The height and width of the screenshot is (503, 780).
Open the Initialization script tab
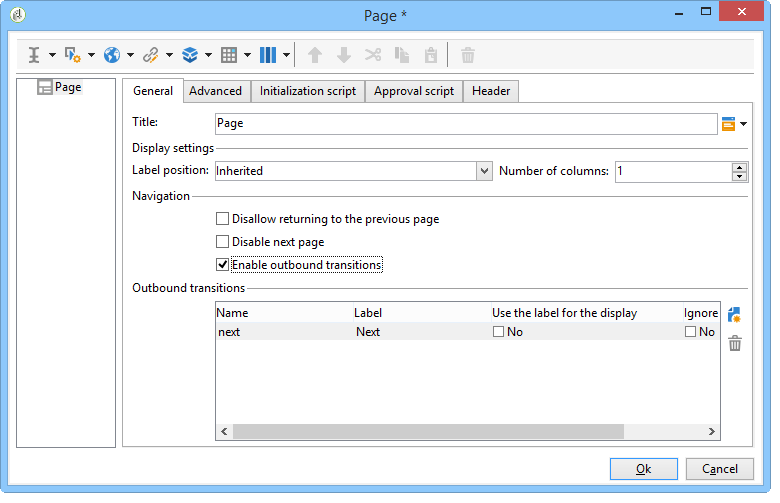coord(307,91)
